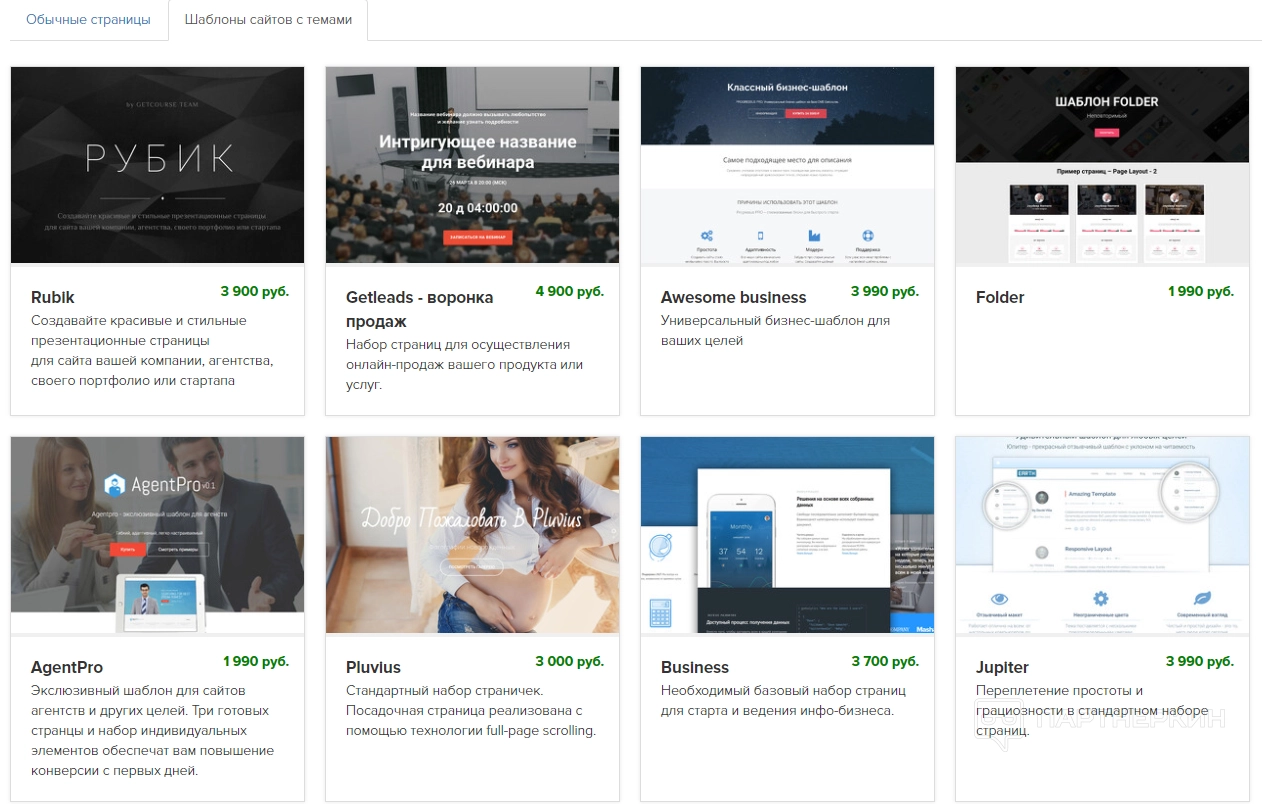
Task: Click the globe icon in Business preview
Action: point(660,547)
